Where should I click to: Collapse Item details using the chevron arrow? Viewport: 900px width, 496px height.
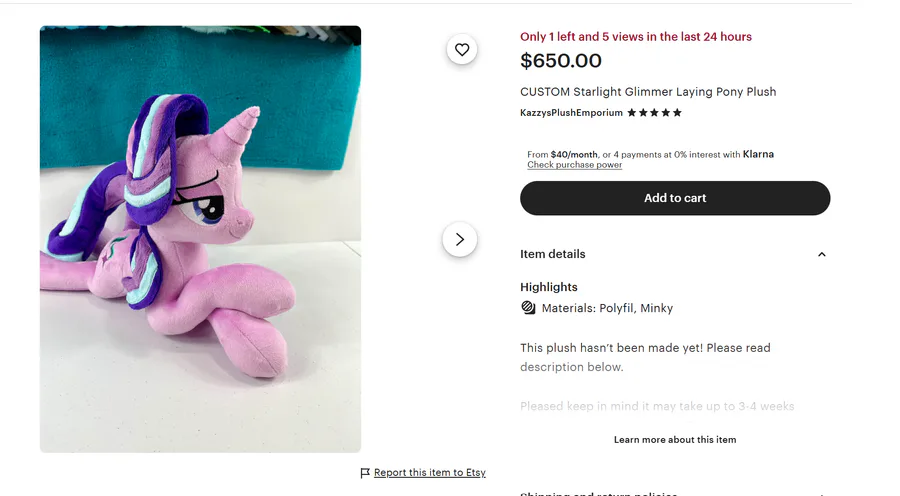[x=822, y=254]
